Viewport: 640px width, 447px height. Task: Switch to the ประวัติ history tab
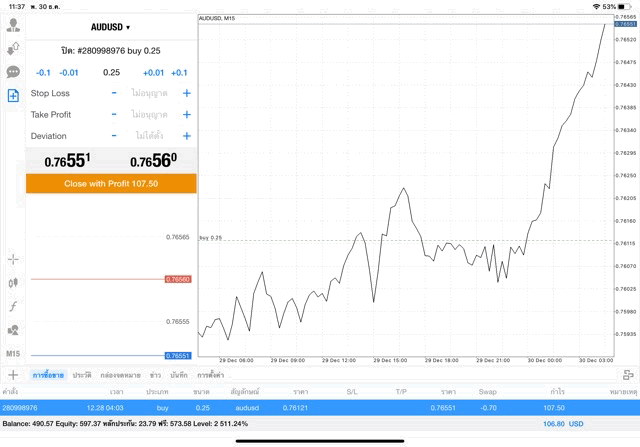pyautogui.click(x=82, y=375)
